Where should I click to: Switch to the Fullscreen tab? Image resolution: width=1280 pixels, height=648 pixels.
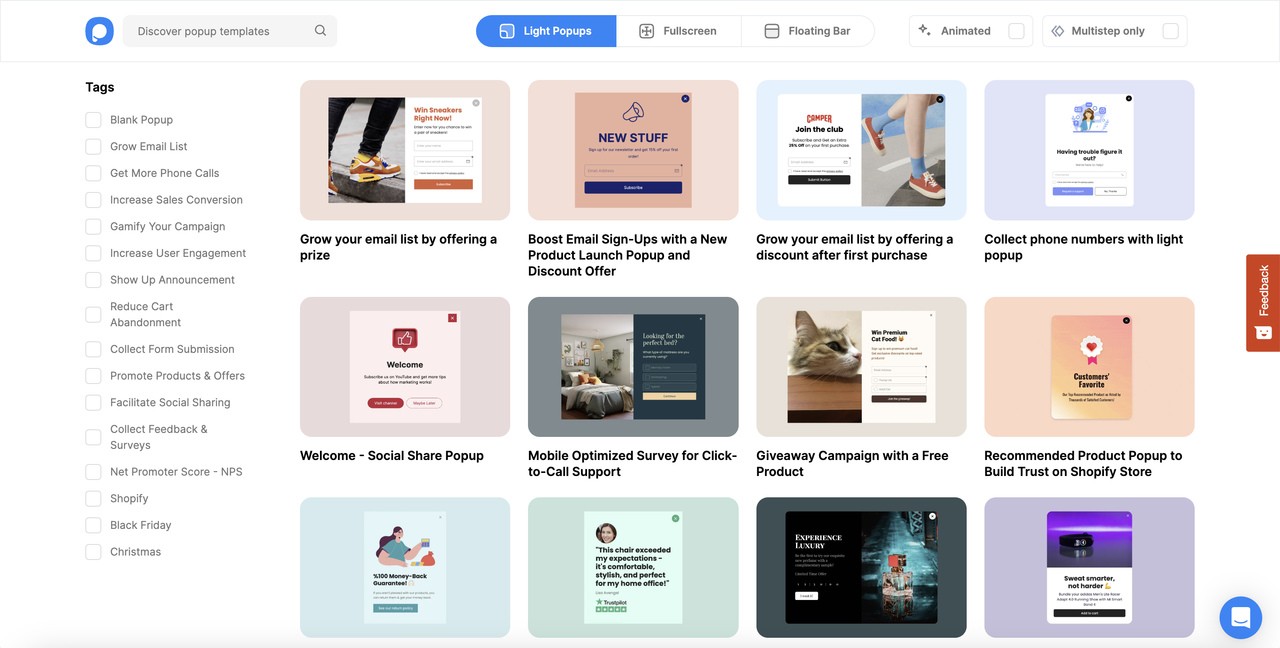click(x=678, y=31)
